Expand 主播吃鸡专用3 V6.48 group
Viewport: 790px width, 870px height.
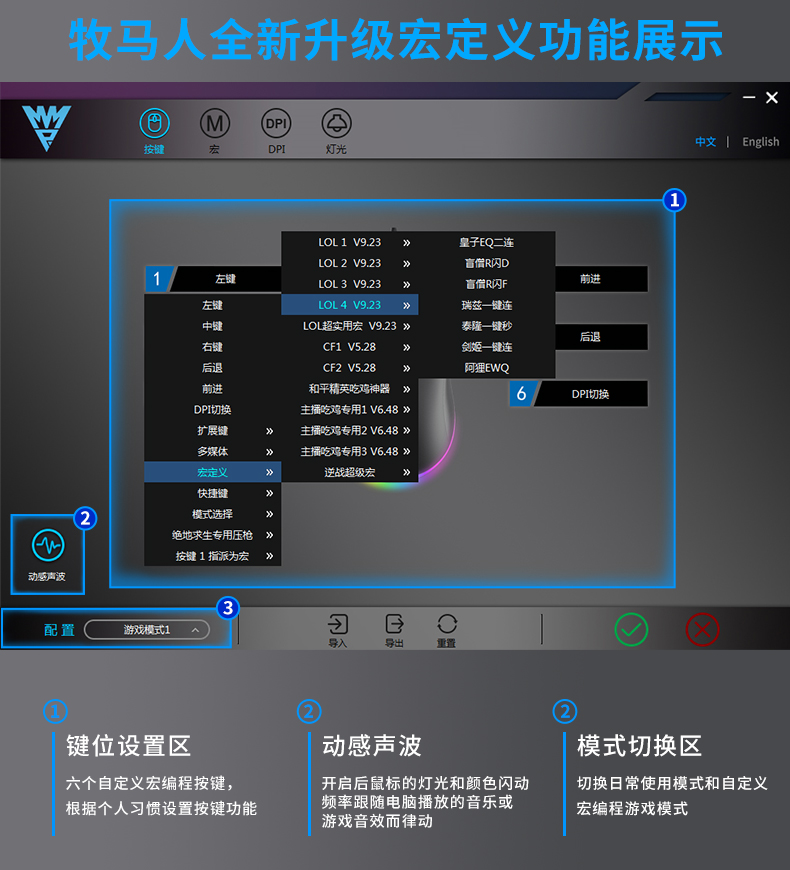pyautogui.click(x=350, y=451)
